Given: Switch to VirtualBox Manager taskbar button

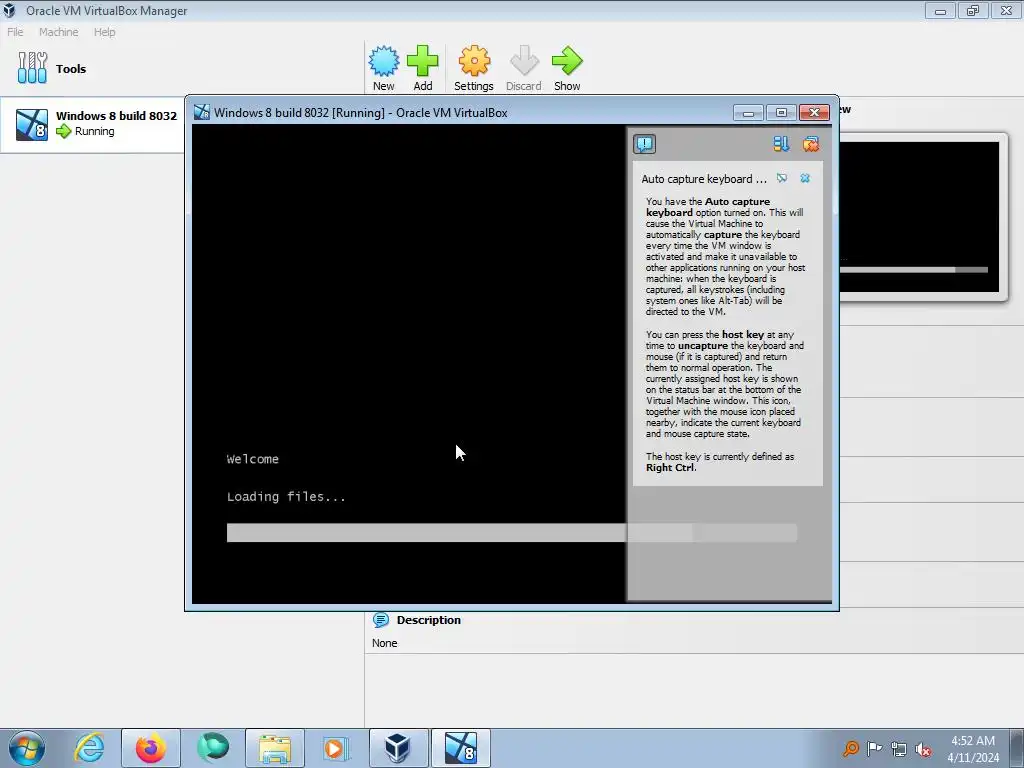Looking at the screenshot, I should [x=398, y=748].
